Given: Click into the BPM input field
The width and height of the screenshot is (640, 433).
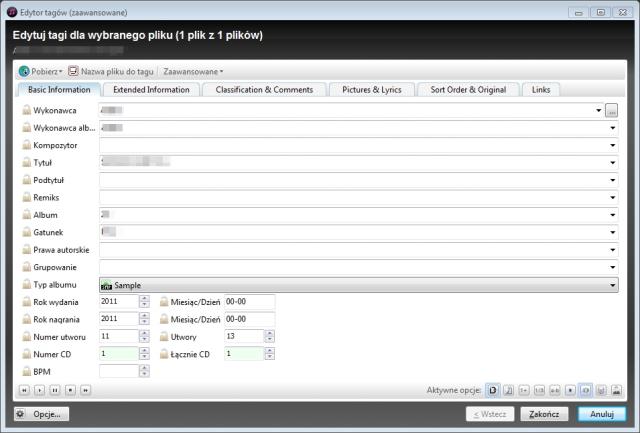Looking at the screenshot, I should [x=118, y=371].
